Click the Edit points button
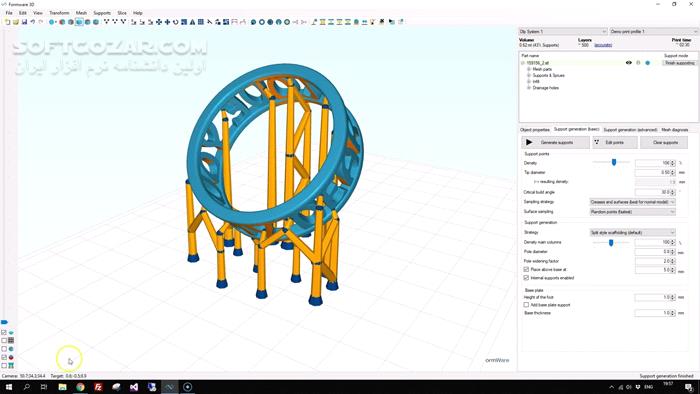 pos(615,142)
